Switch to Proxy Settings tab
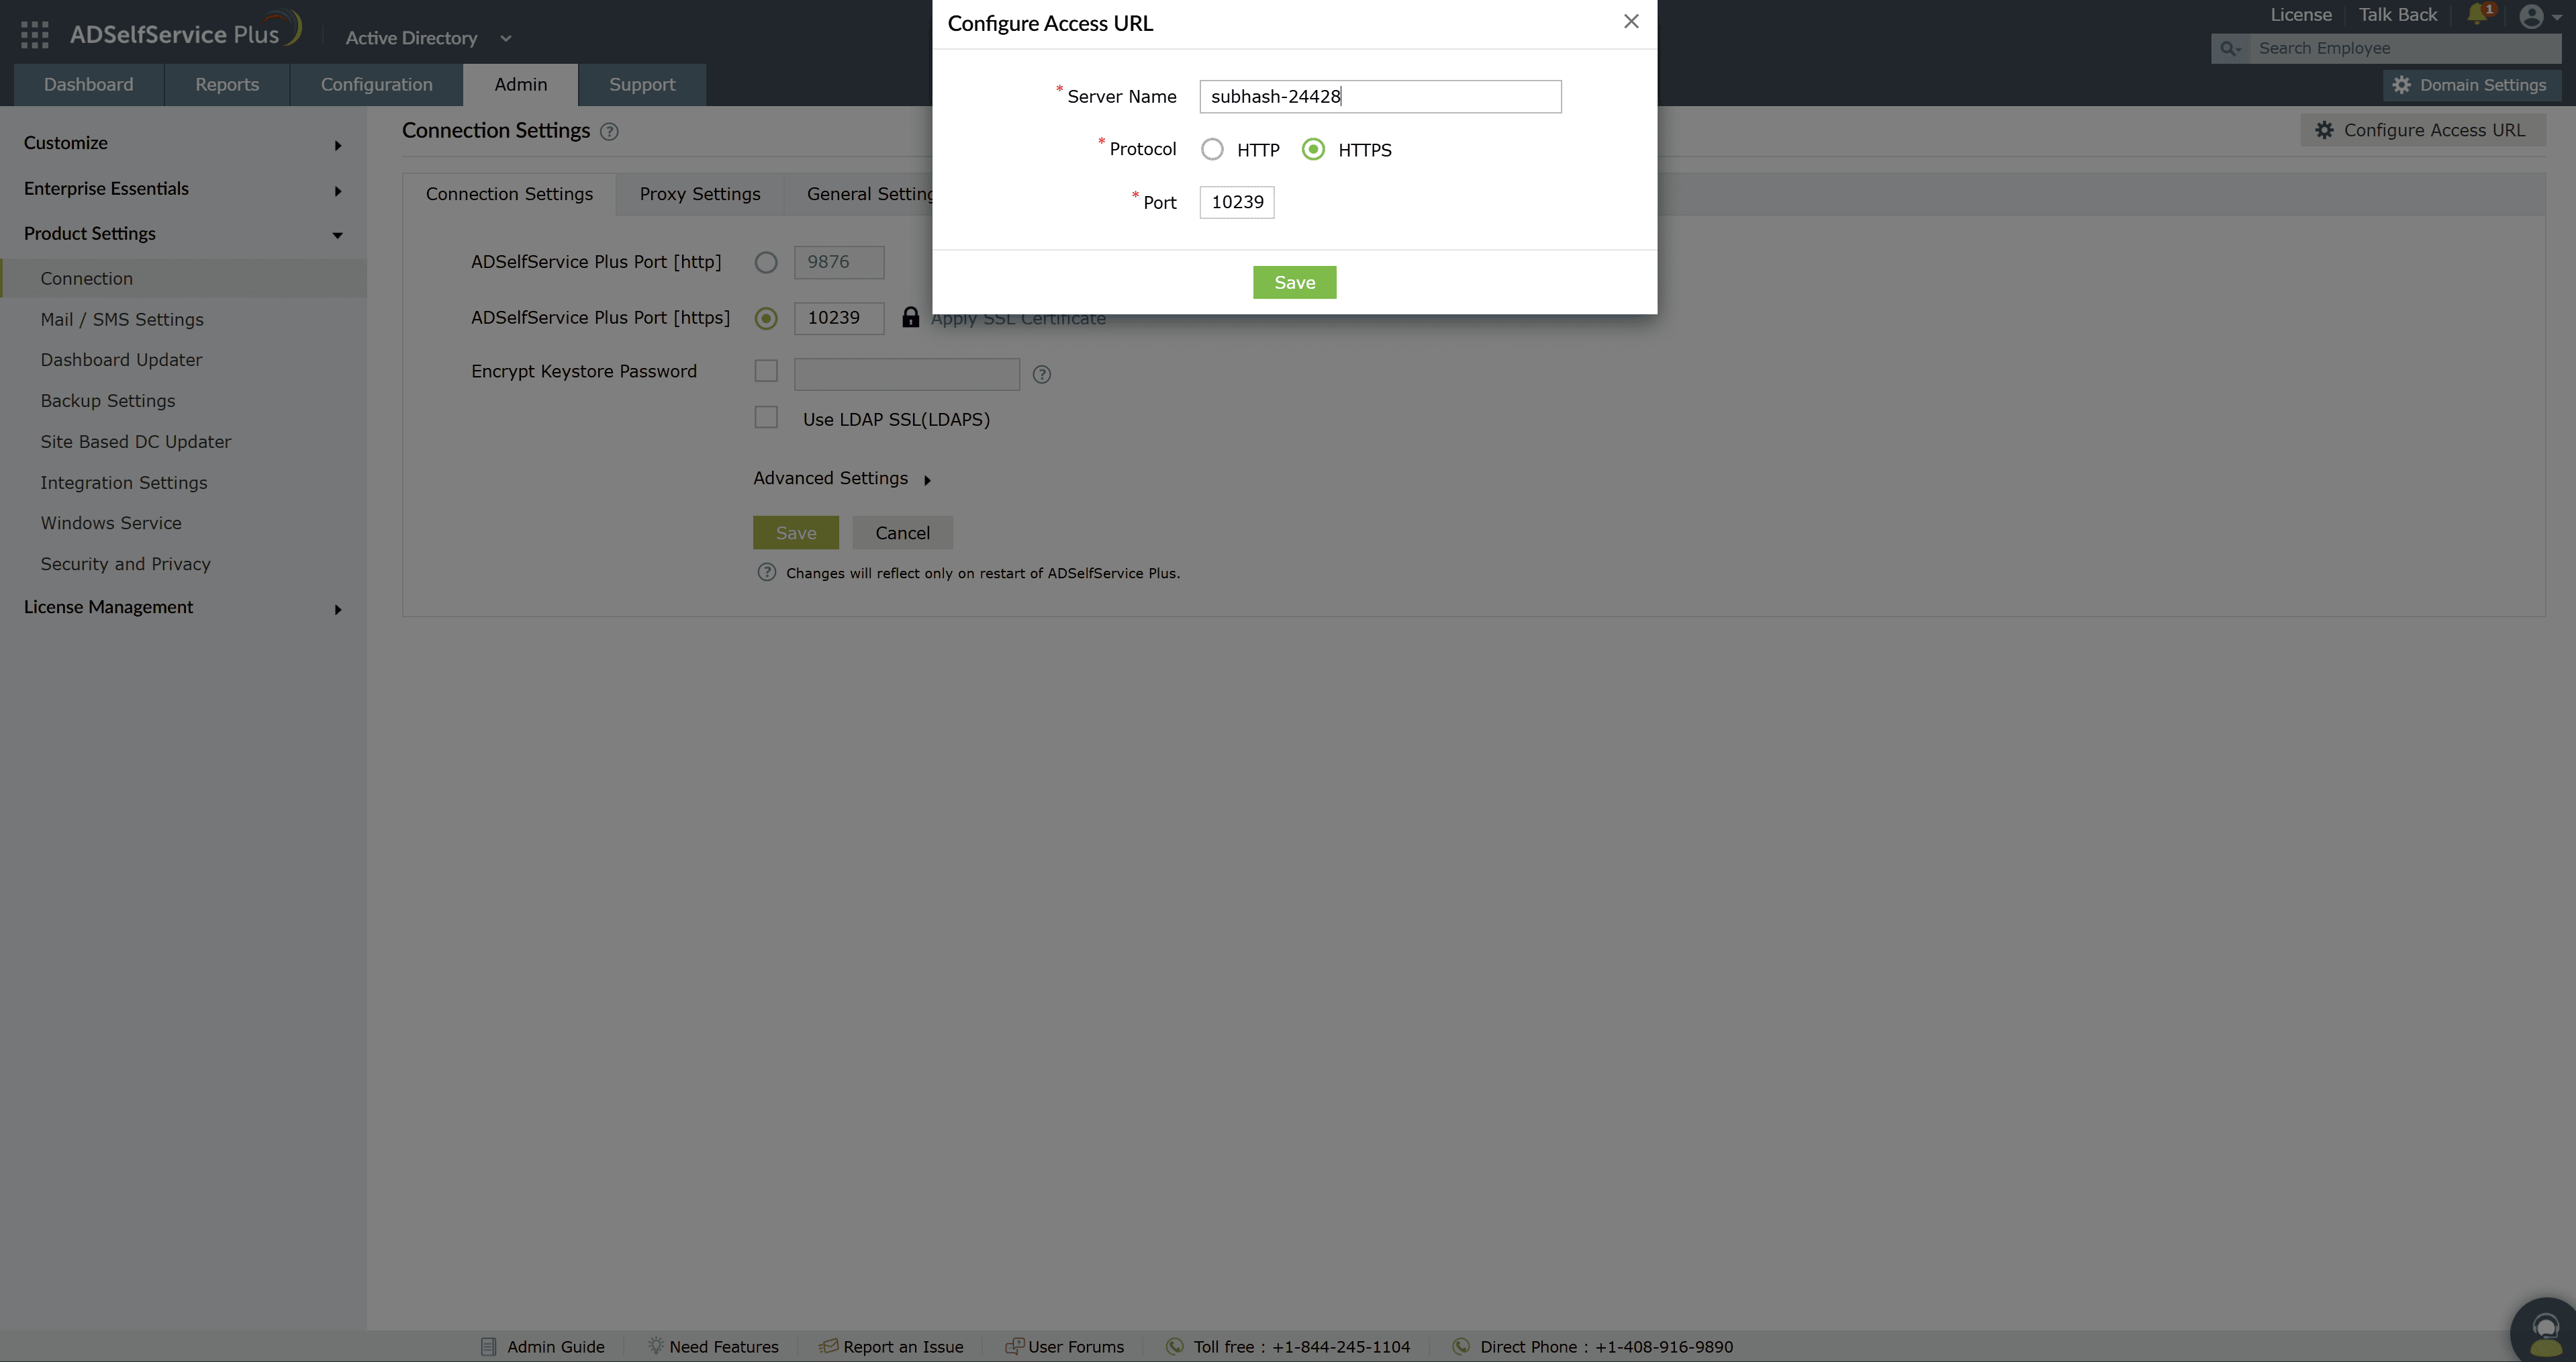The width and height of the screenshot is (2576, 1362). pos(699,194)
